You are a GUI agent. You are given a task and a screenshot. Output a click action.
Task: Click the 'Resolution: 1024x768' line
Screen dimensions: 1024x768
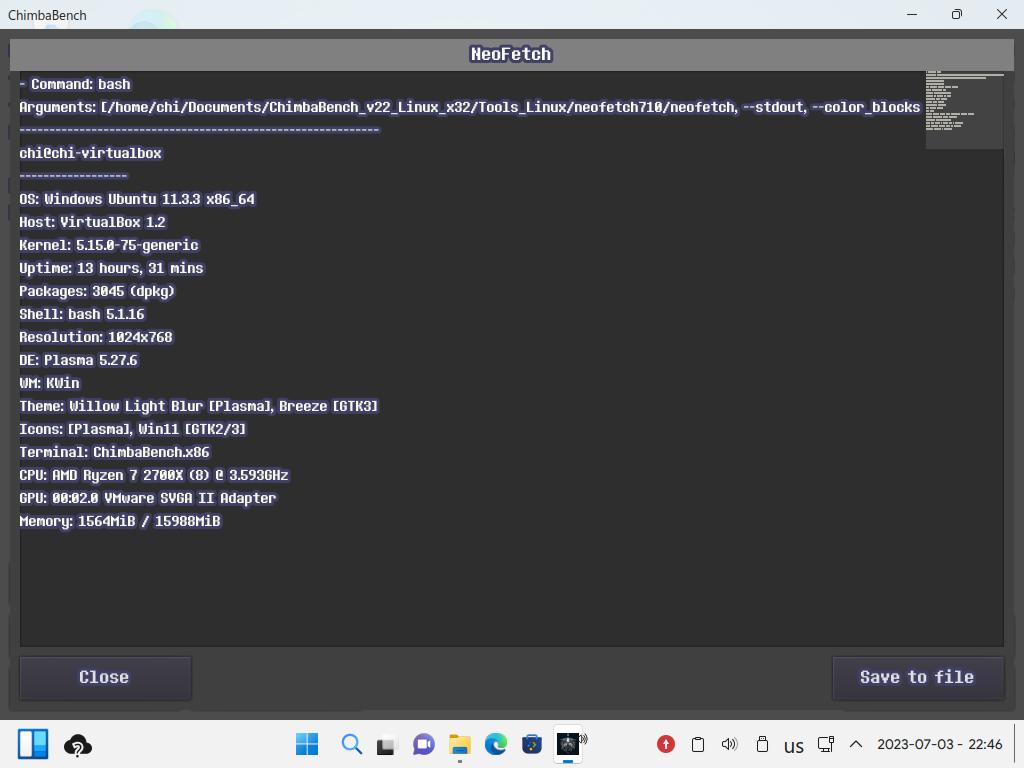(96, 337)
